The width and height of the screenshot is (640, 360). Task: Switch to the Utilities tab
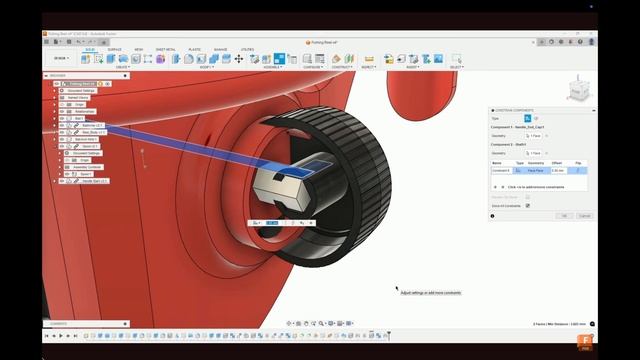(x=247, y=49)
